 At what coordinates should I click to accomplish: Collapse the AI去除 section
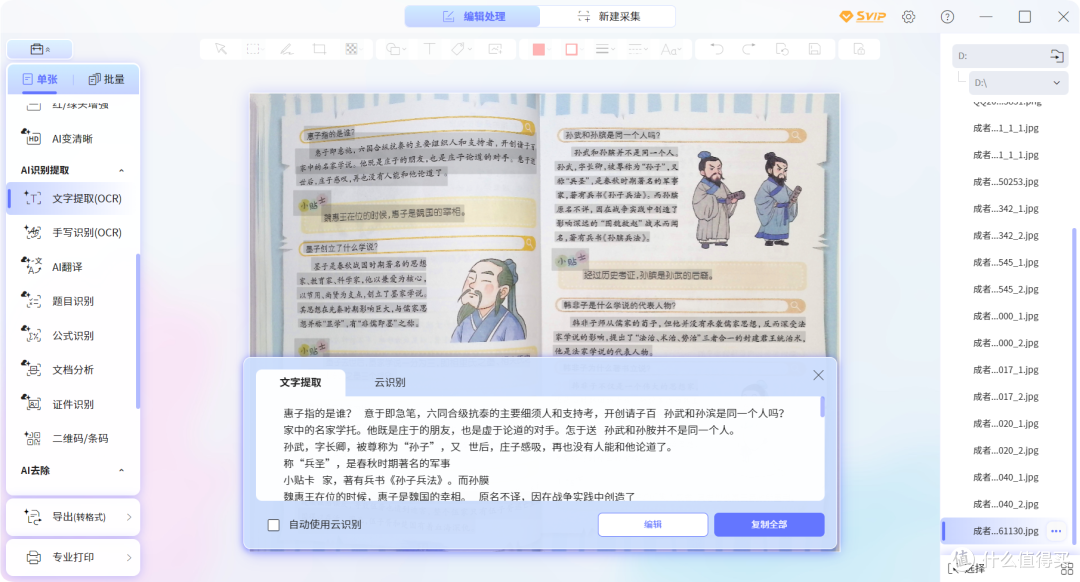click(121, 470)
